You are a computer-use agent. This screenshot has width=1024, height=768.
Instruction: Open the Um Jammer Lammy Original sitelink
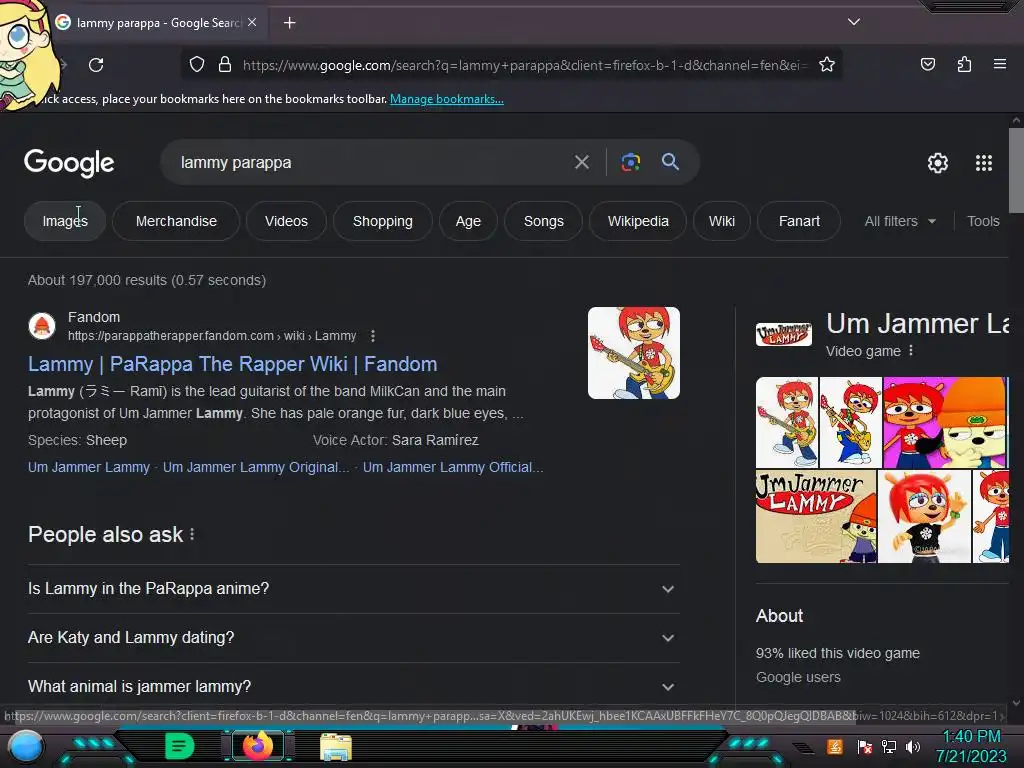pyautogui.click(x=256, y=467)
